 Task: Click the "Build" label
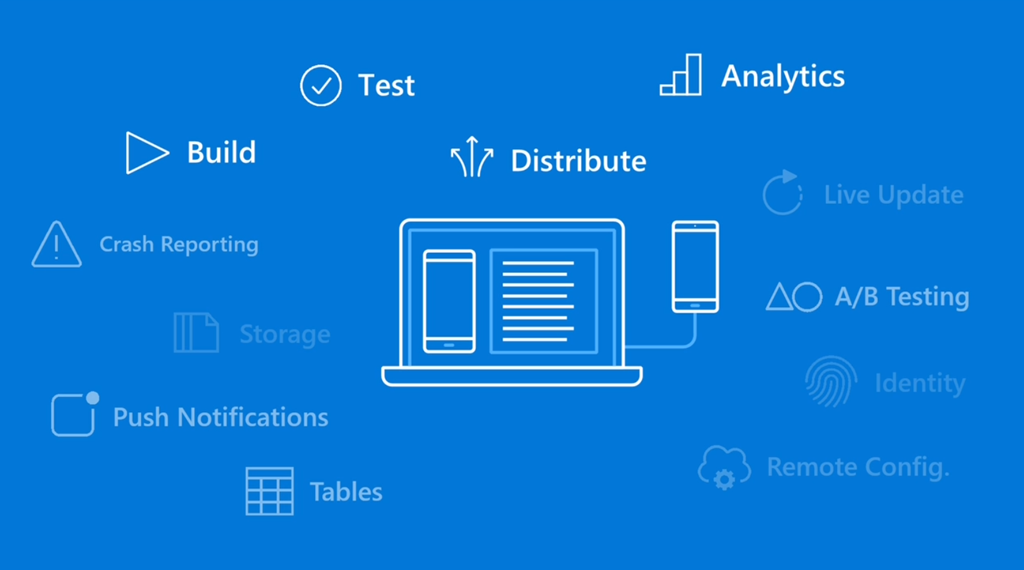click(x=221, y=152)
